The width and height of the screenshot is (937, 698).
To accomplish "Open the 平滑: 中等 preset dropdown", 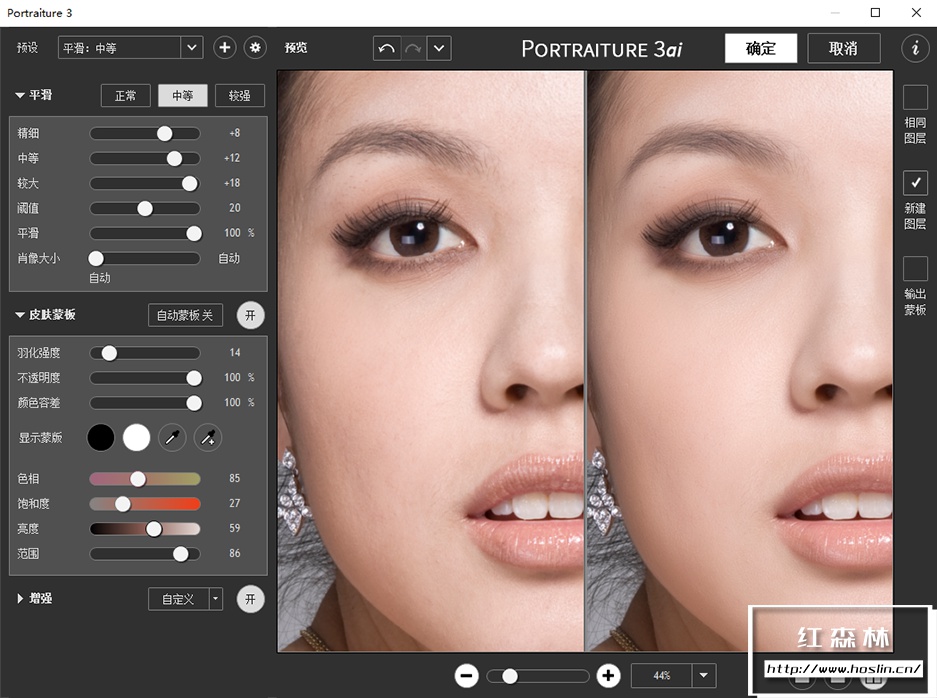I will [x=191, y=48].
